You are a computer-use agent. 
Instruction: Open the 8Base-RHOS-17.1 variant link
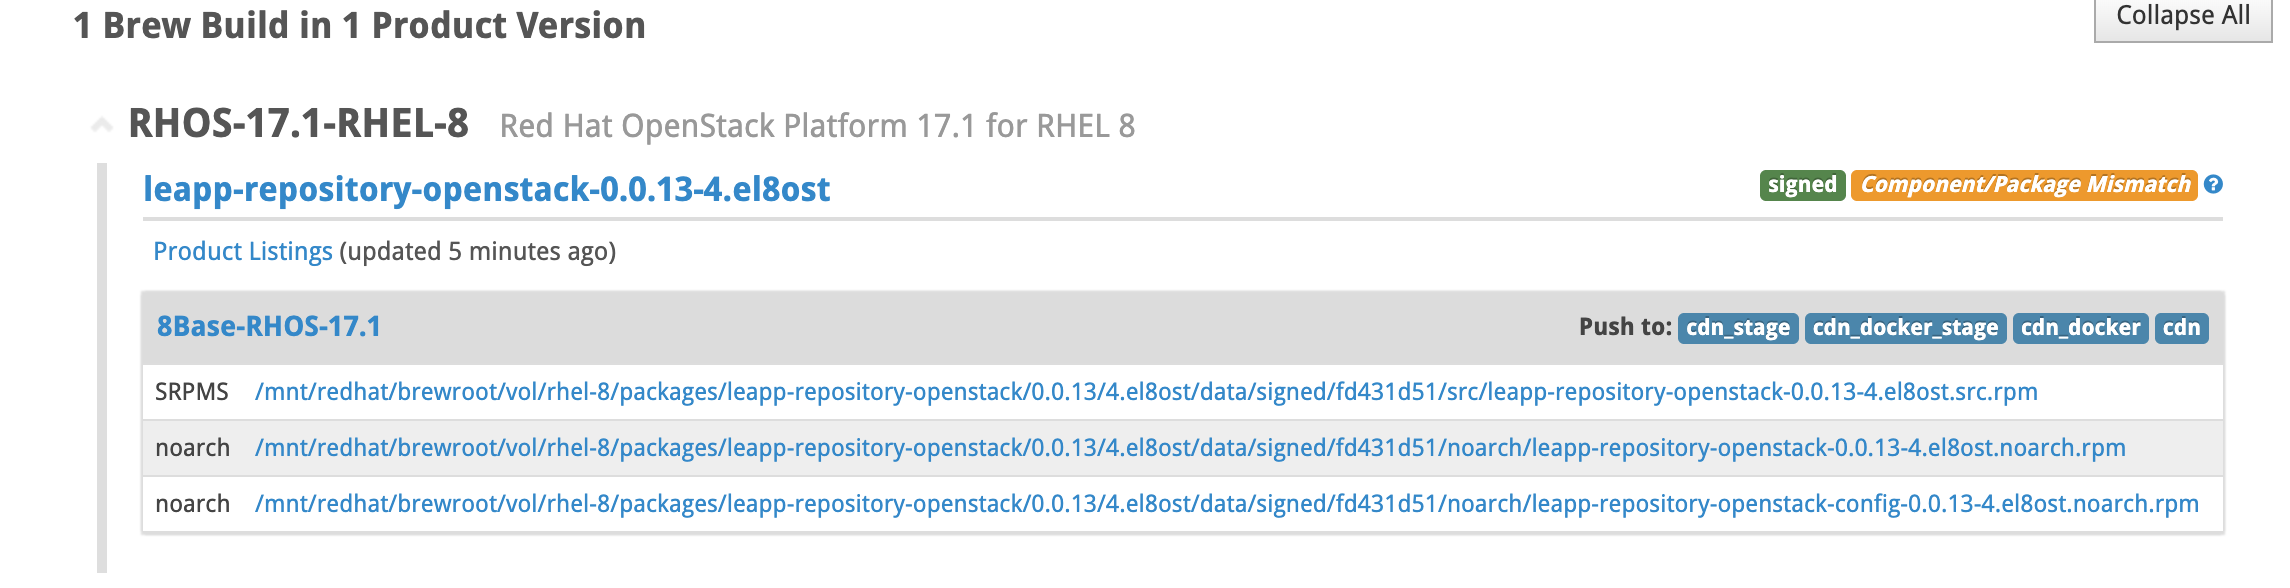(x=268, y=327)
